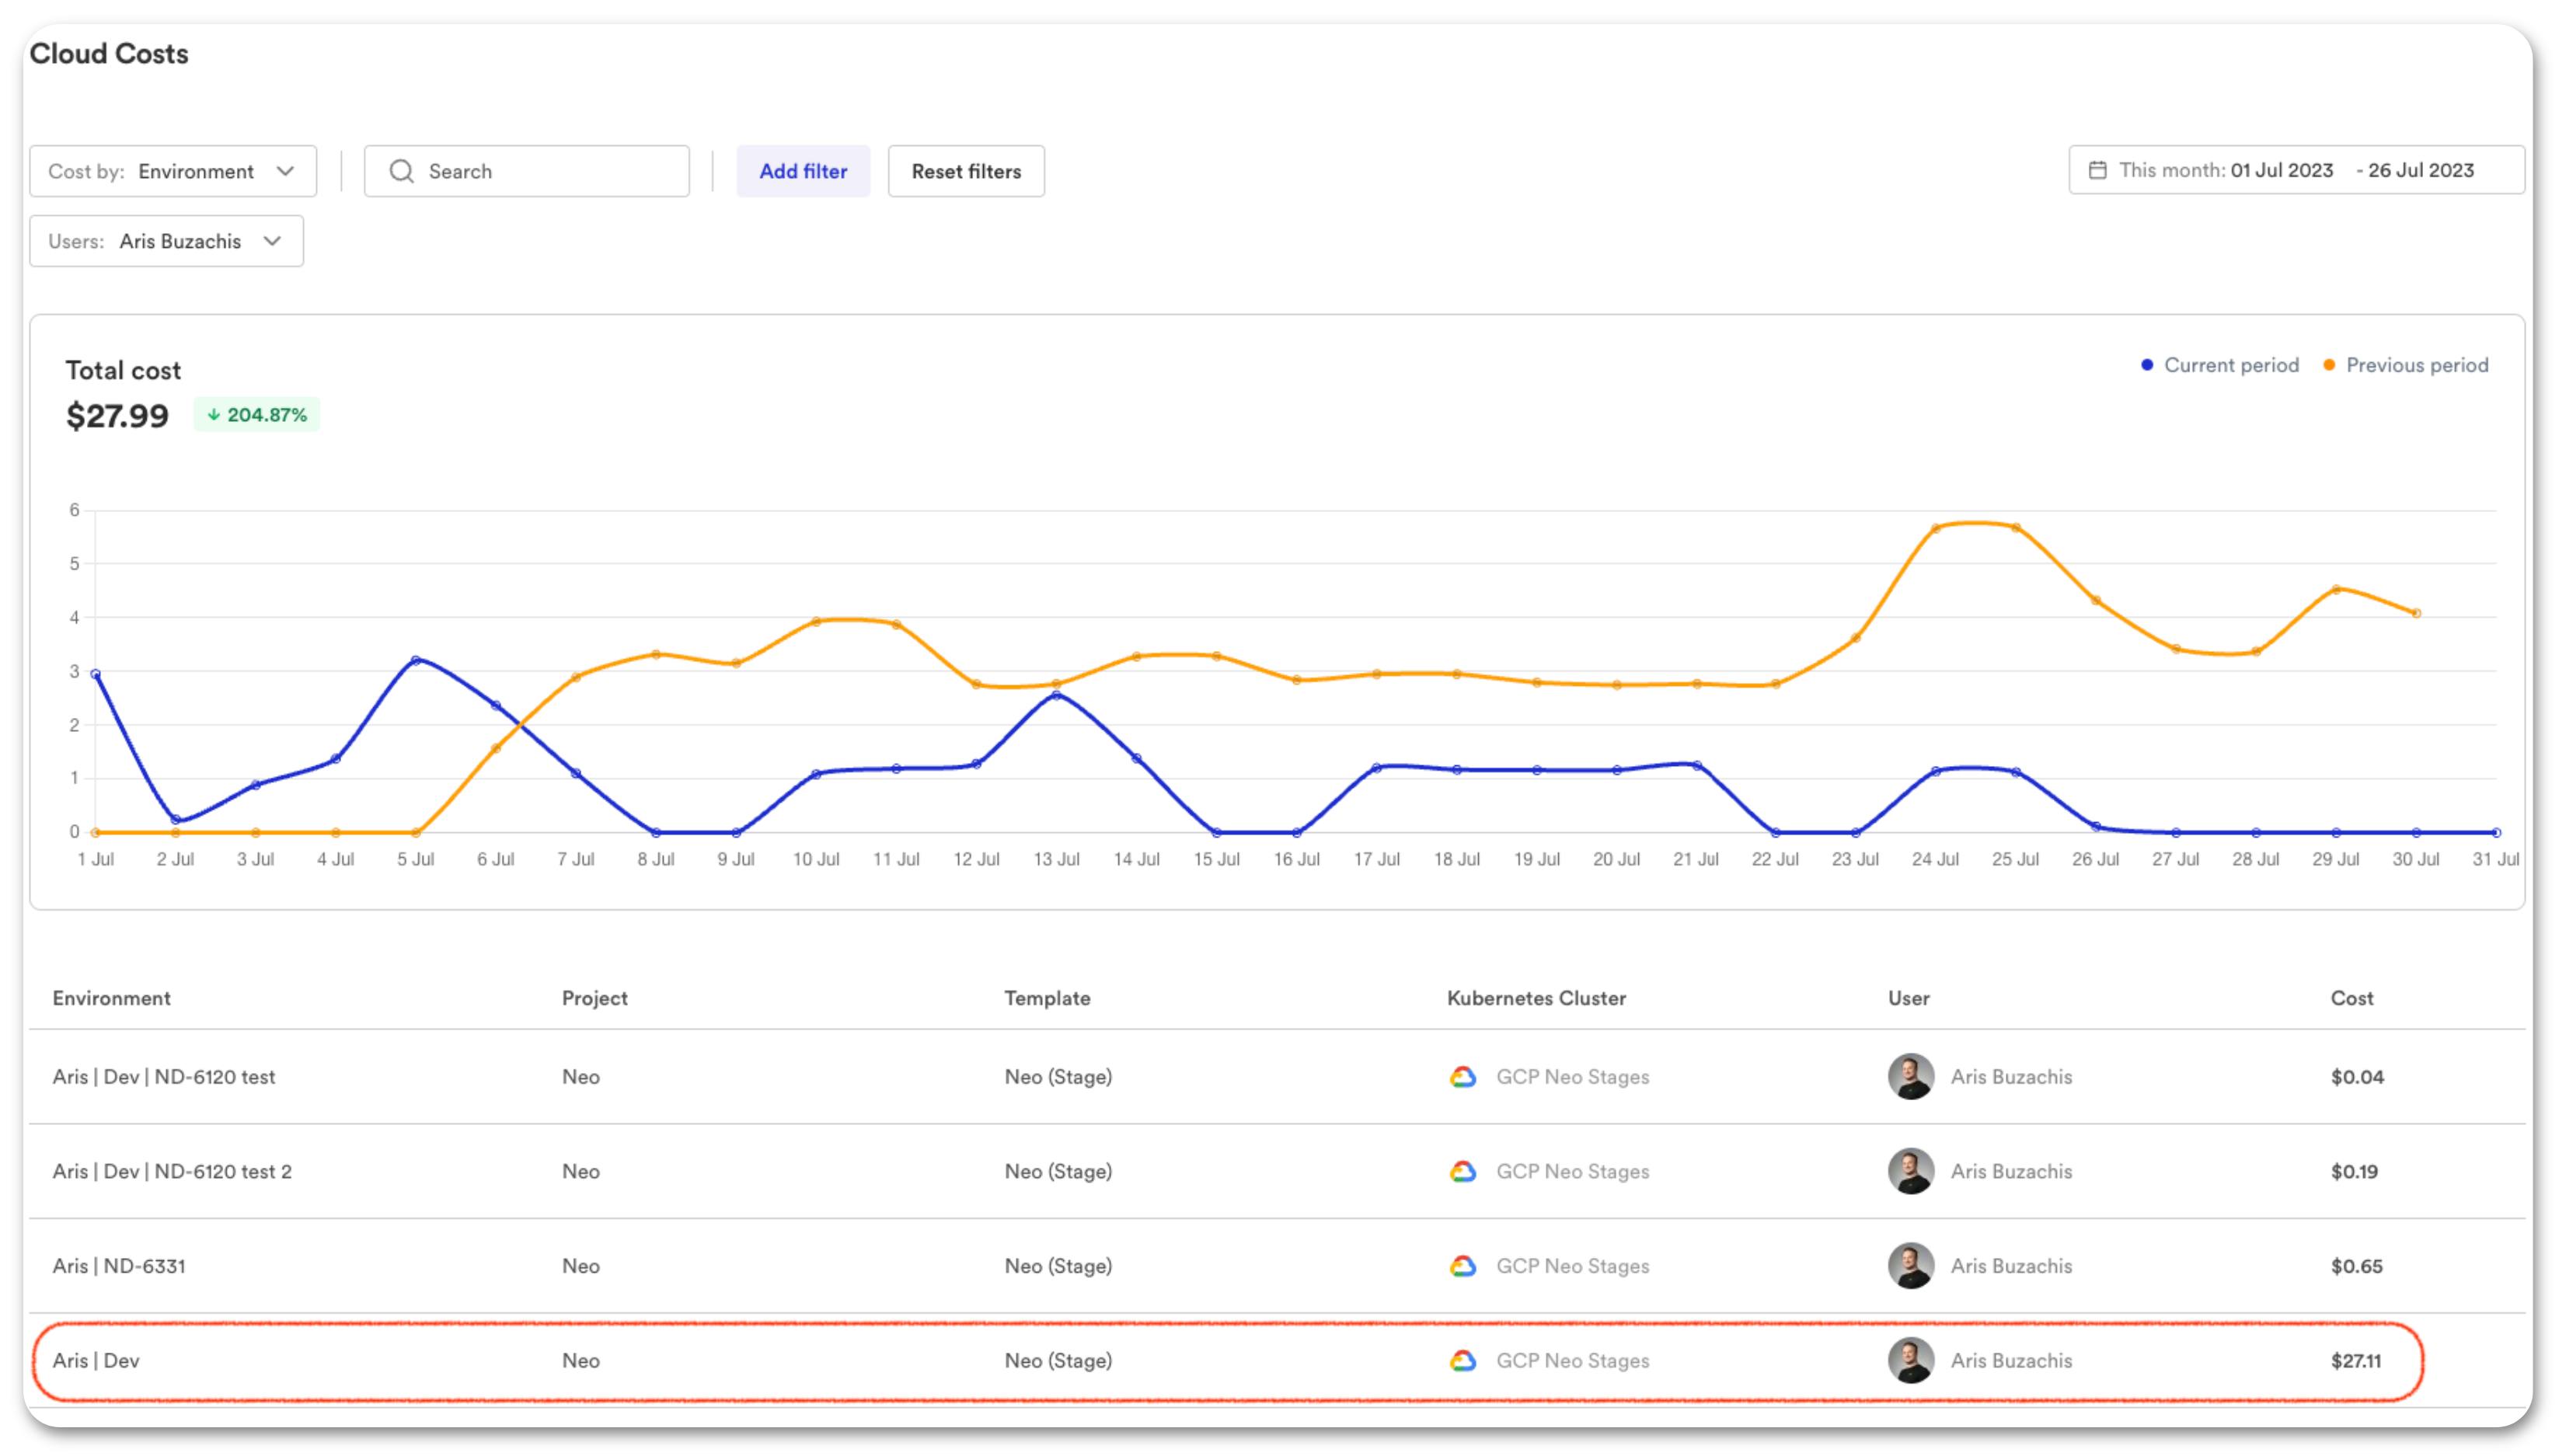
Task: Click the green down arrow in the cost badge
Action: coord(214,413)
